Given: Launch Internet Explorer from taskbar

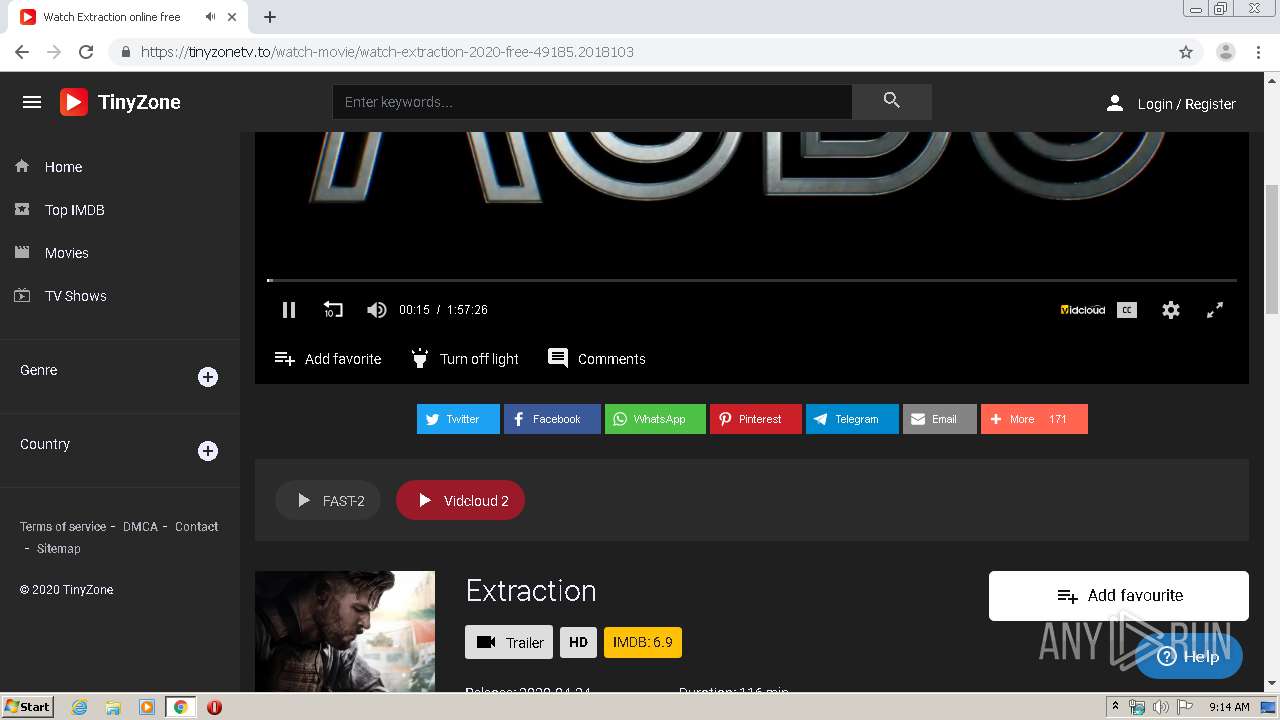Looking at the screenshot, I should tap(80, 707).
